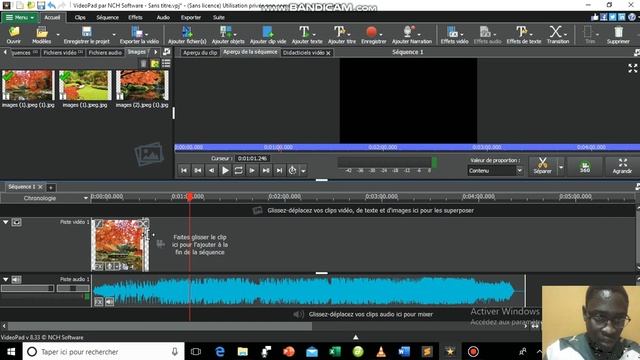Open the Modèles templates icon
This screenshot has height=360, width=640.
tap(41, 35)
